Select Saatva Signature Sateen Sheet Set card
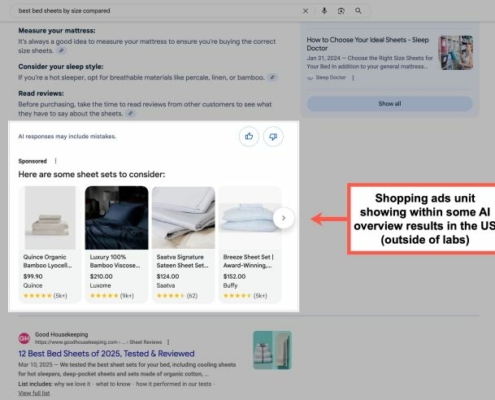495x400 pixels. point(183,244)
